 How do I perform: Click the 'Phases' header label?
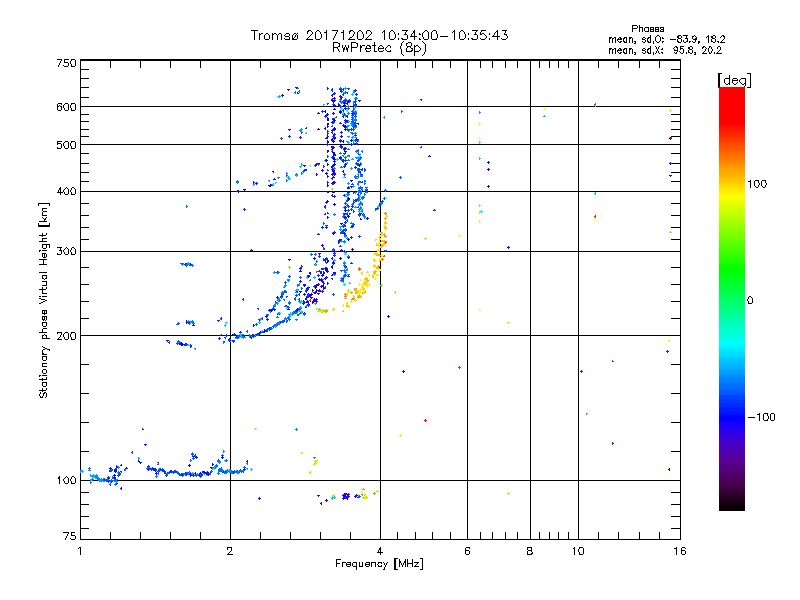tap(647, 29)
